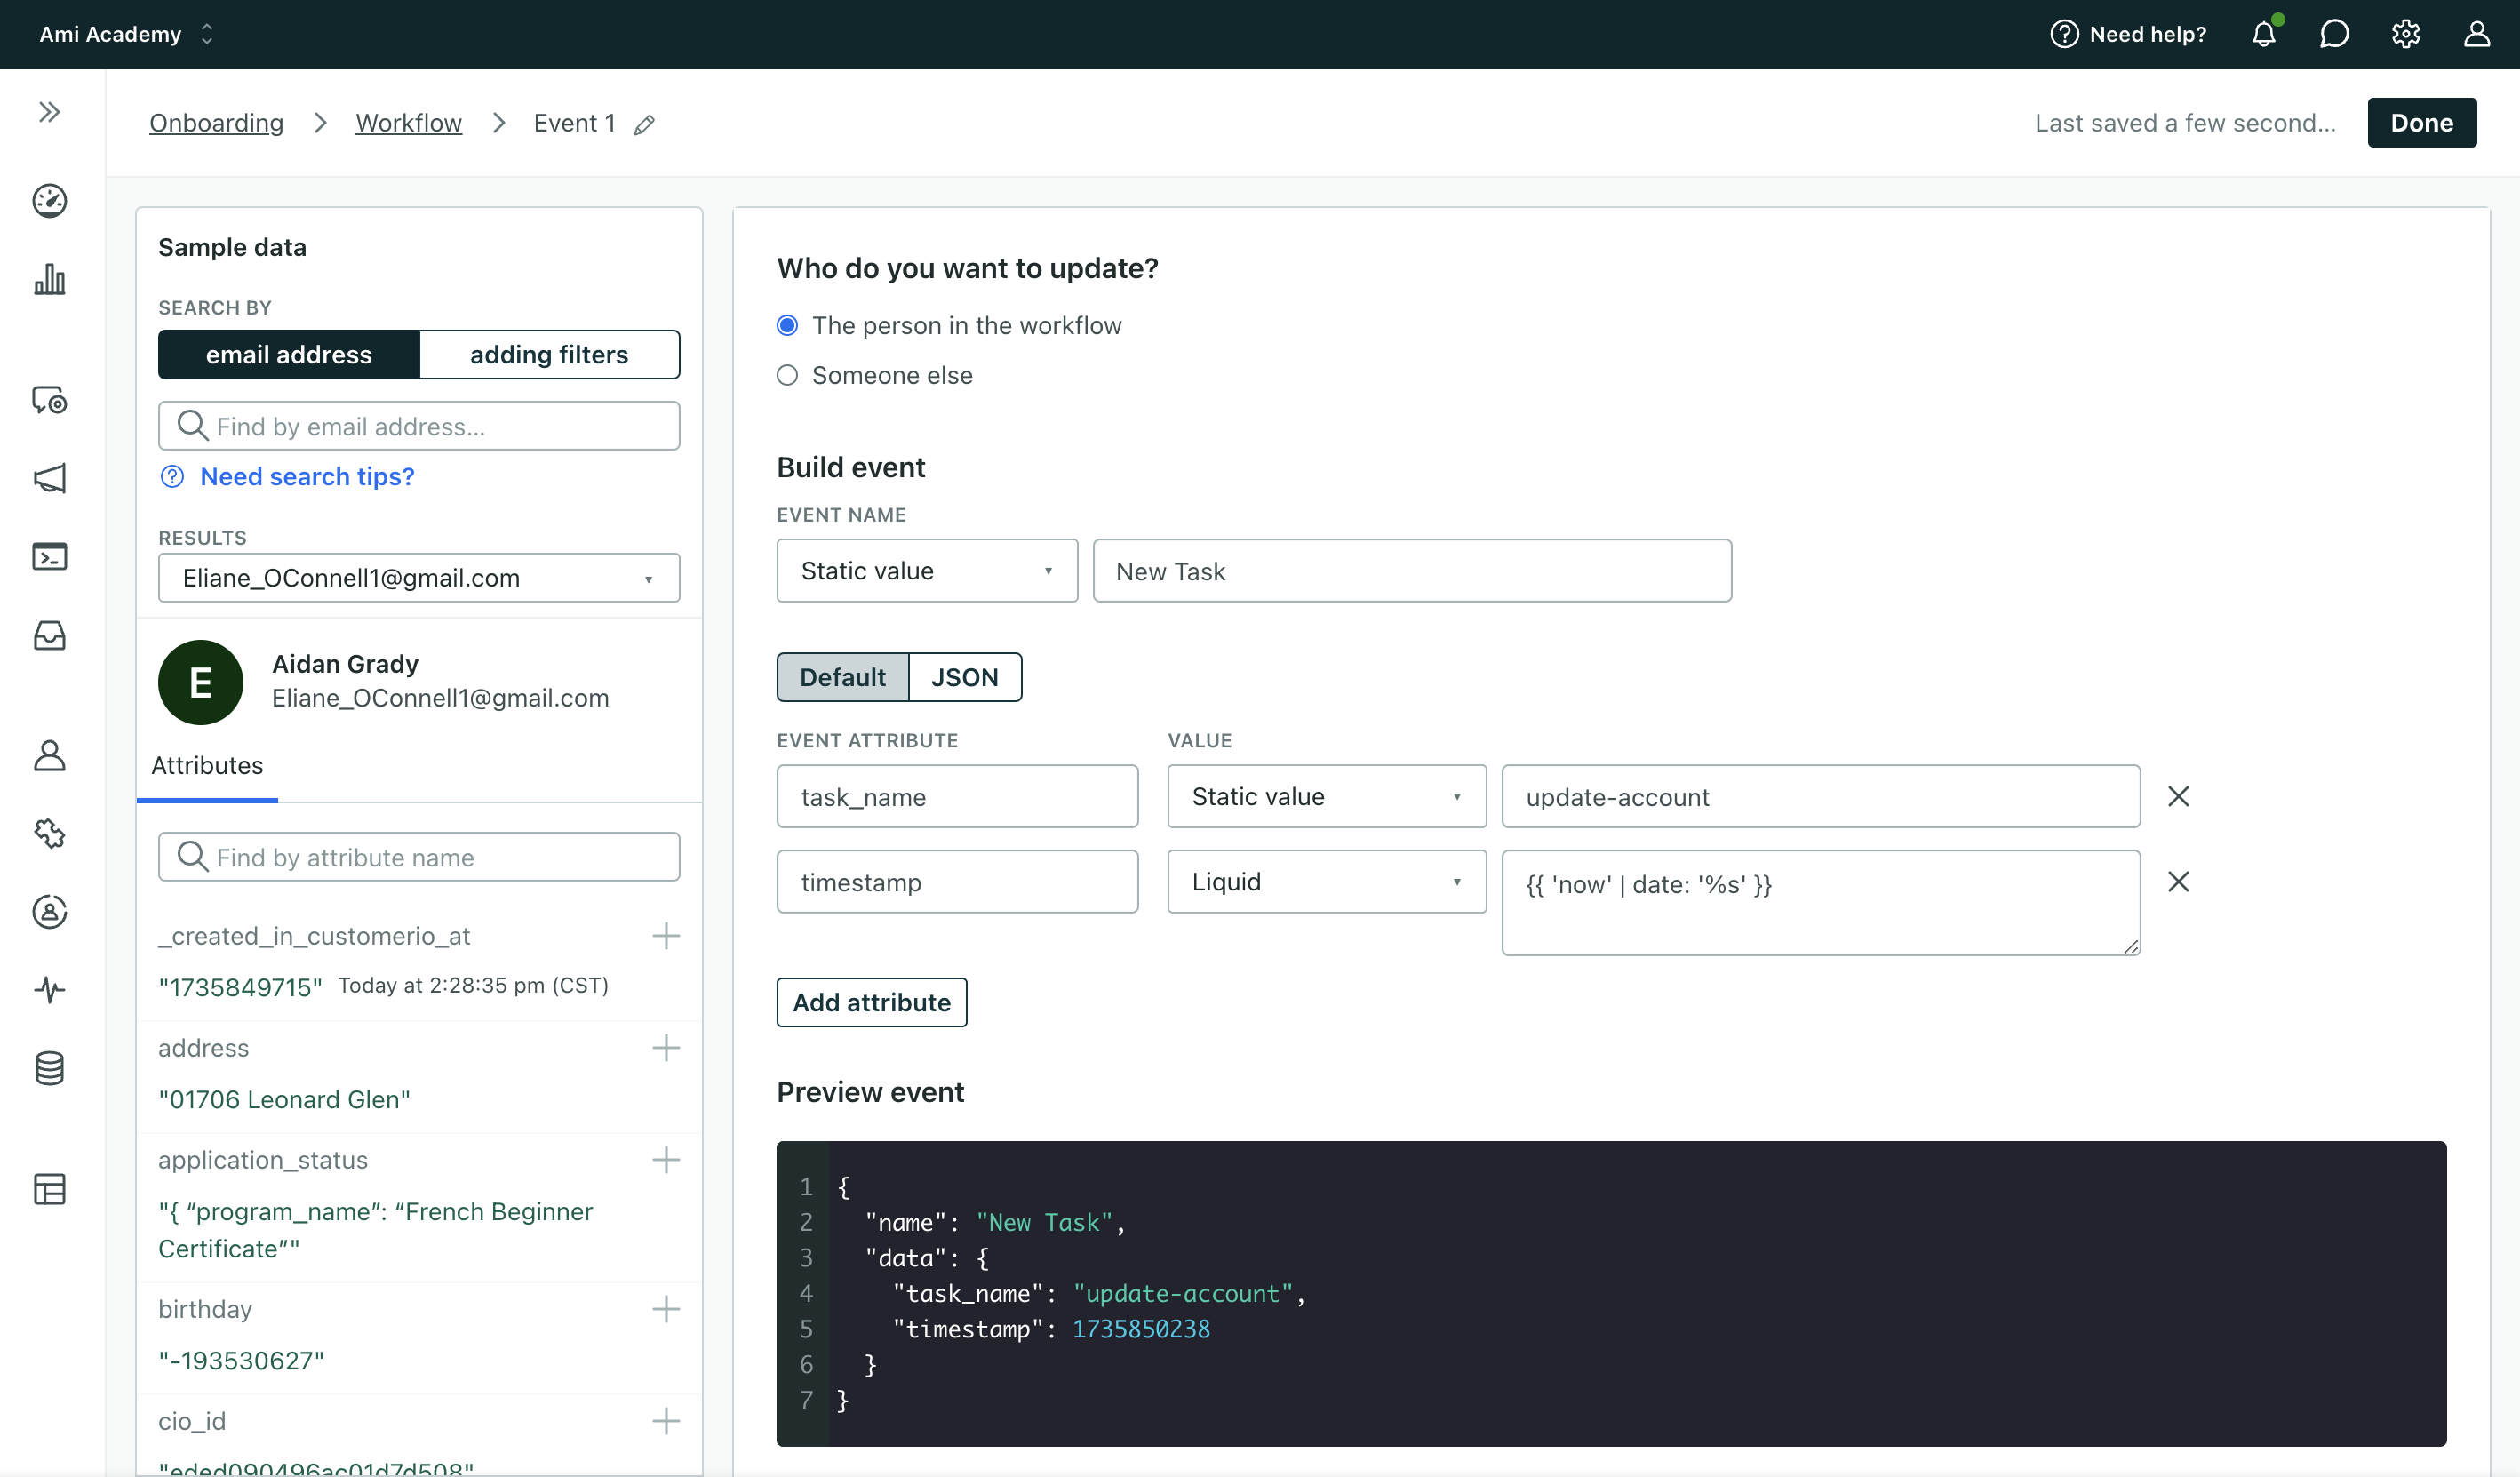2520x1477 pixels.
Task: Click the remove icon on task_name attribute row
Action: tap(2179, 796)
